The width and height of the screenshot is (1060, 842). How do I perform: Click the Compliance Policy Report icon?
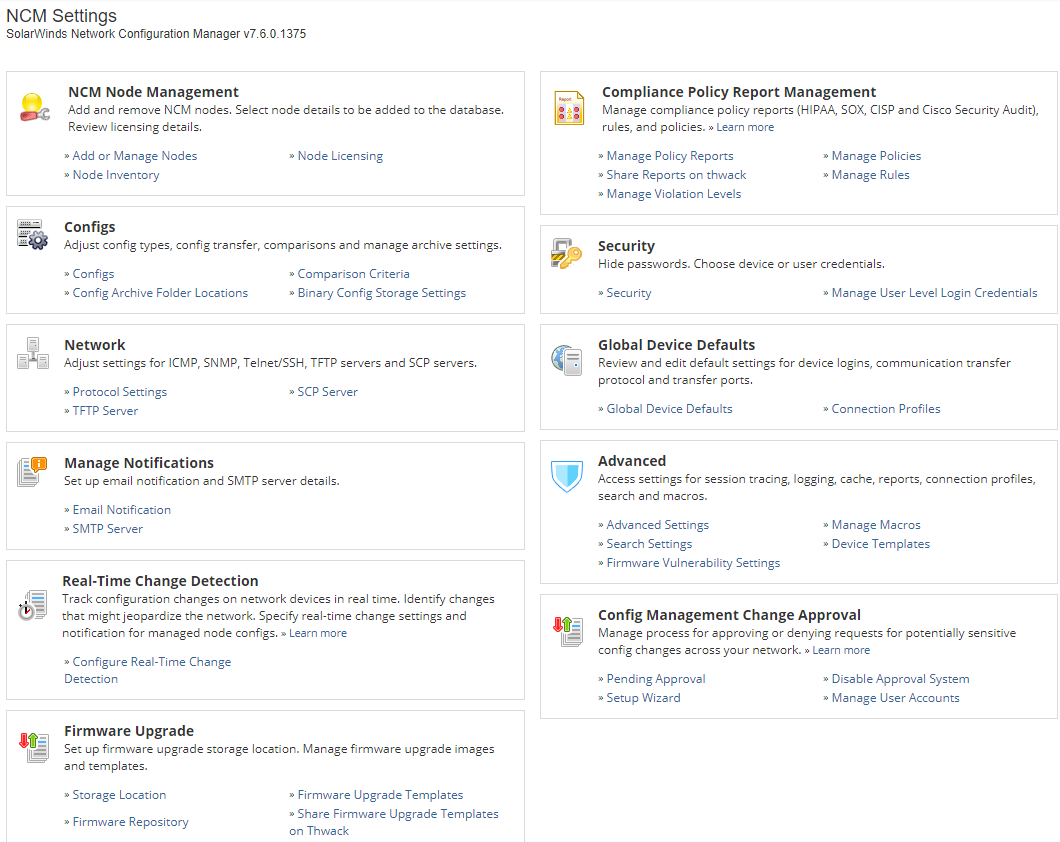(x=569, y=107)
